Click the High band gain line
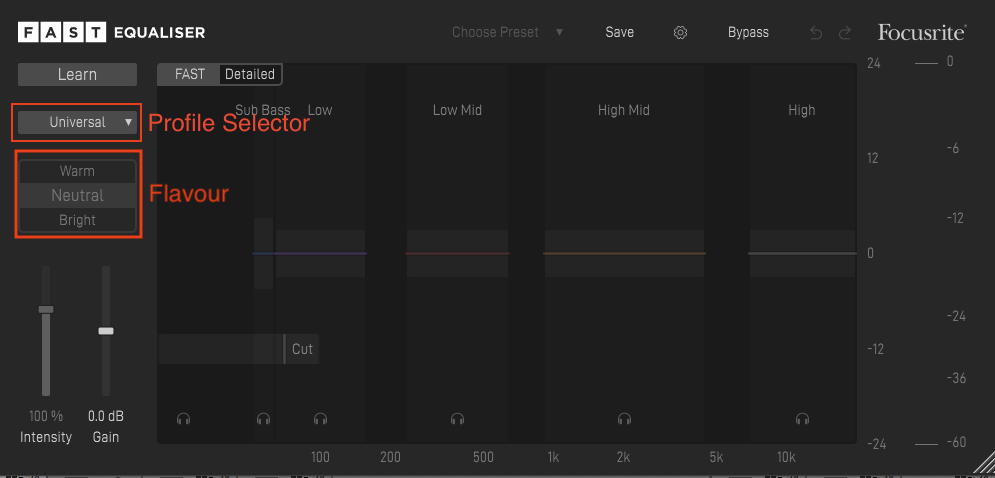The image size is (995, 478). click(x=802, y=253)
